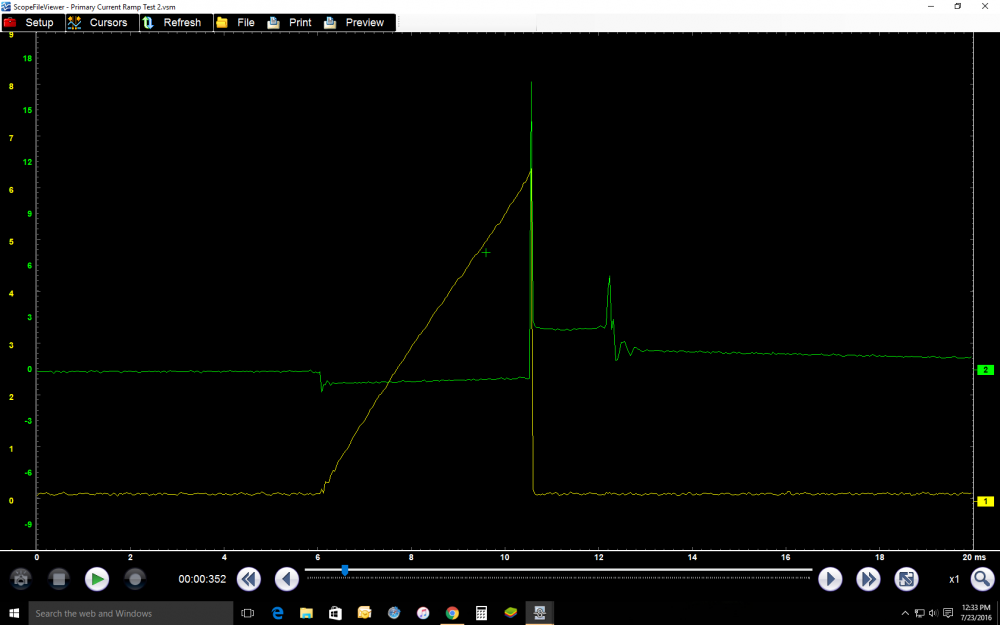Click the Refresh toolbar button
The width and height of the screenshot is (1000, 625).
[172, 22]
